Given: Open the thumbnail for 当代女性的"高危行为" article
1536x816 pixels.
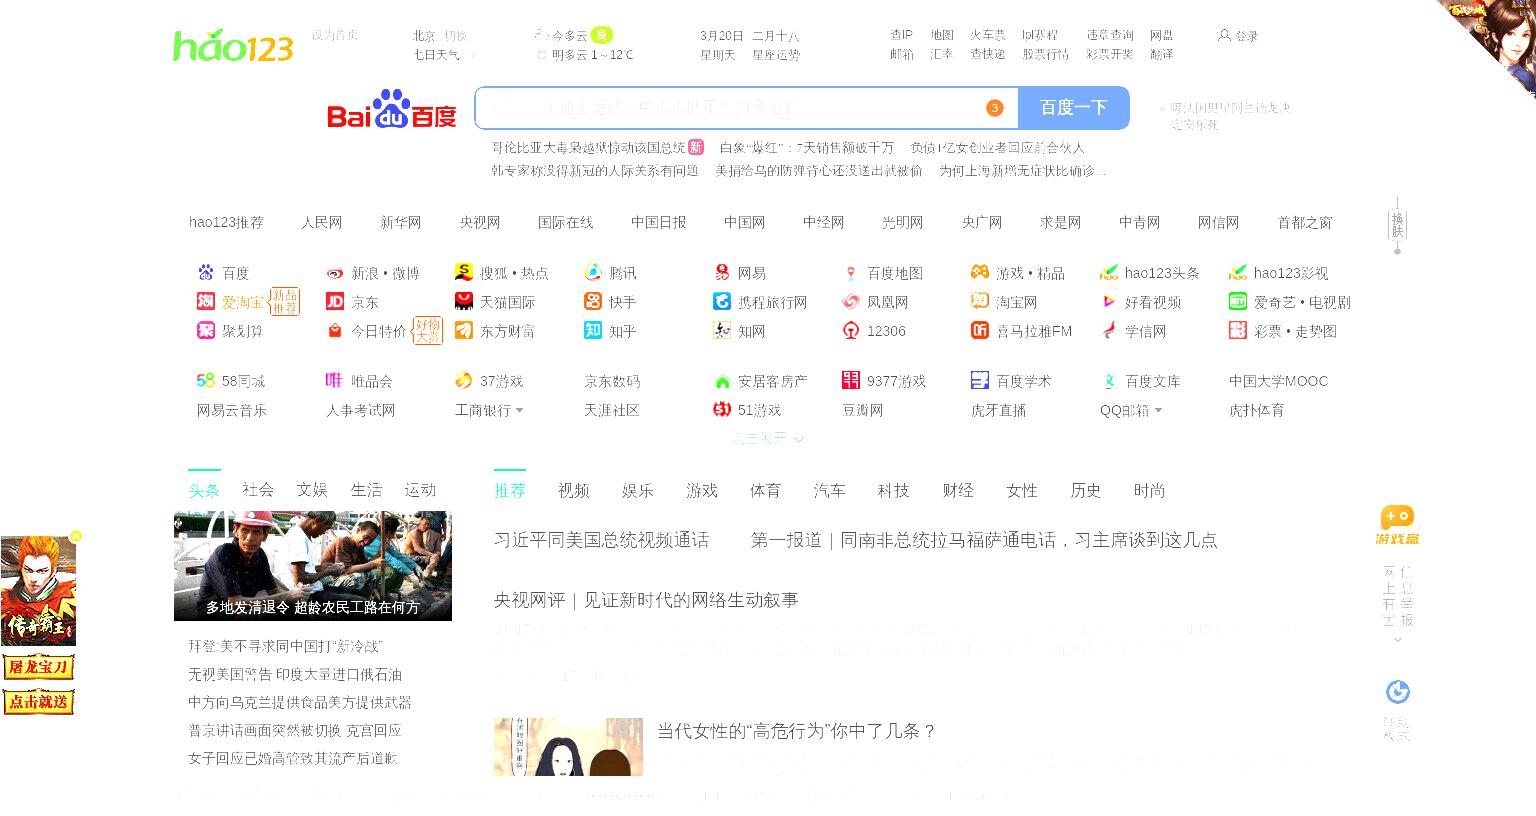Looking at the screenshot, I should (x=568, y=747).
